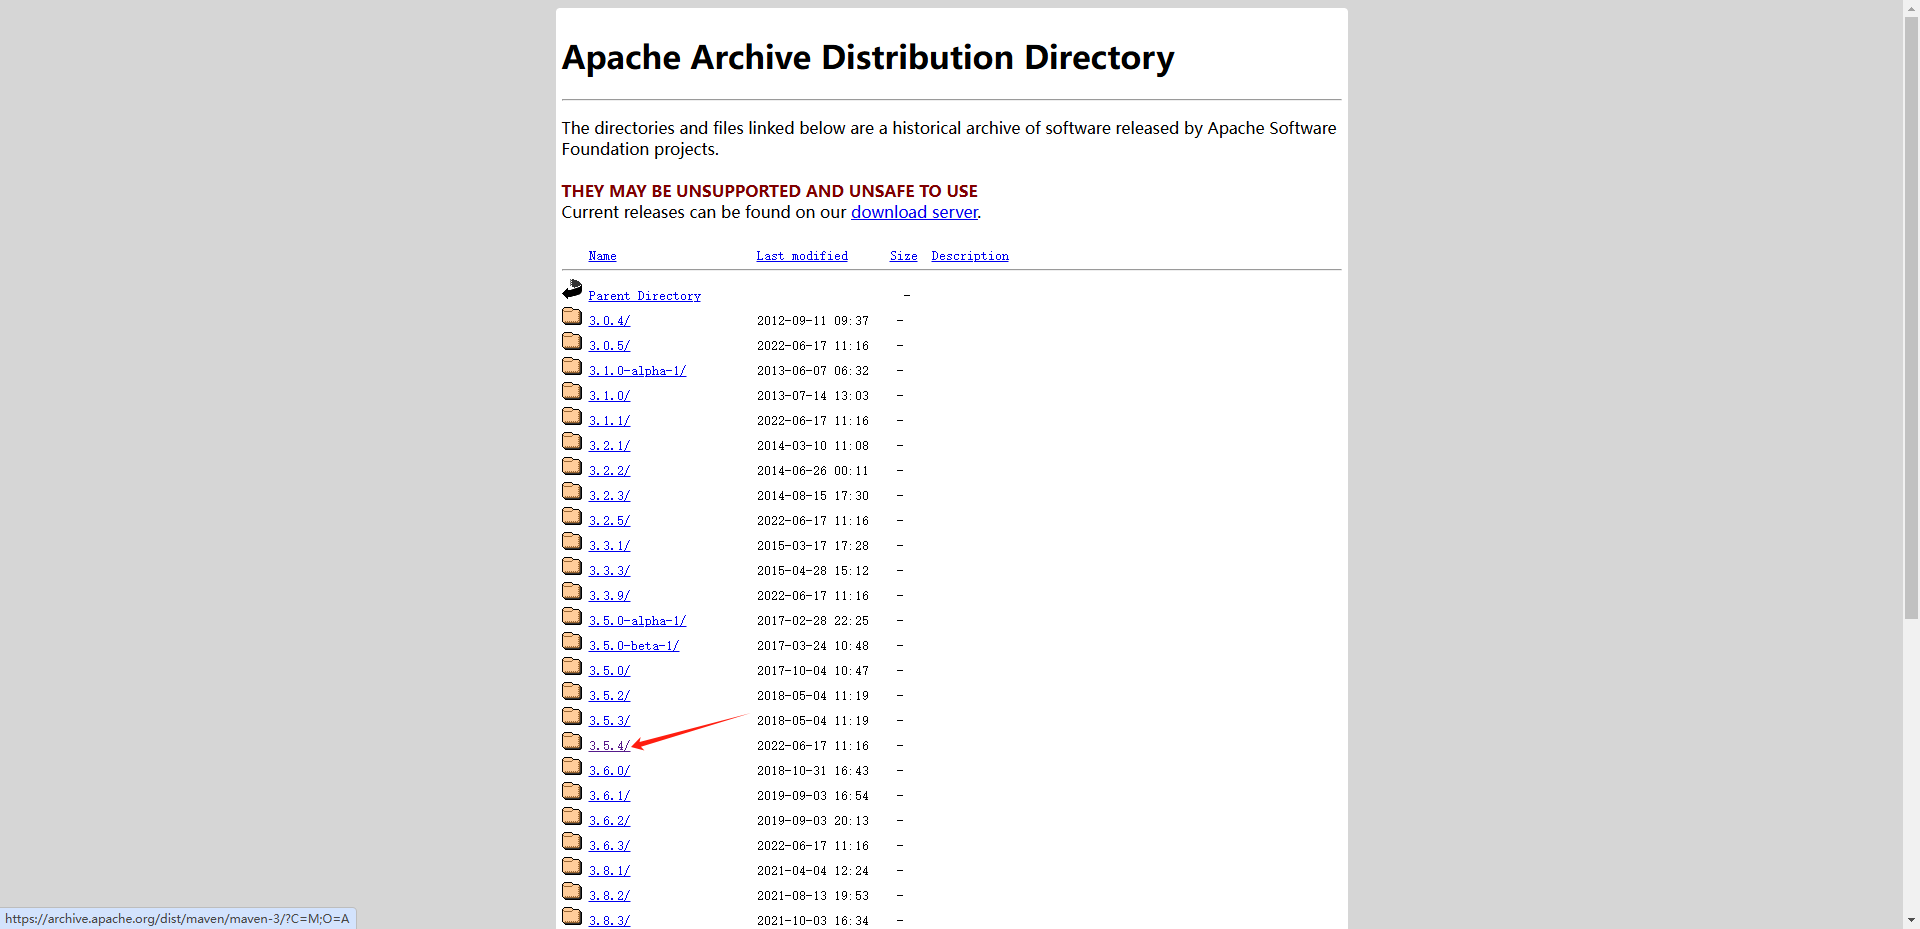
Task: Open the 3.1.0-alpha-1/ directory link
Action: 637,371
